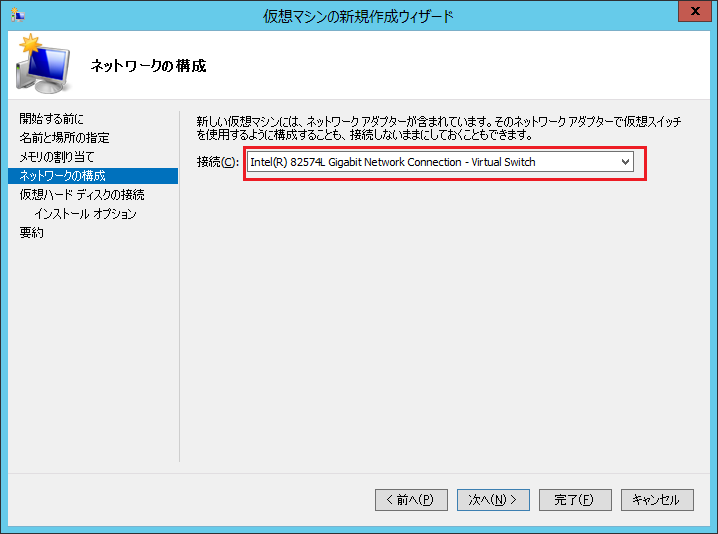Go to the 要約 step
The height and width of the screenshot is (534, 718).
[x=32, y=233]
